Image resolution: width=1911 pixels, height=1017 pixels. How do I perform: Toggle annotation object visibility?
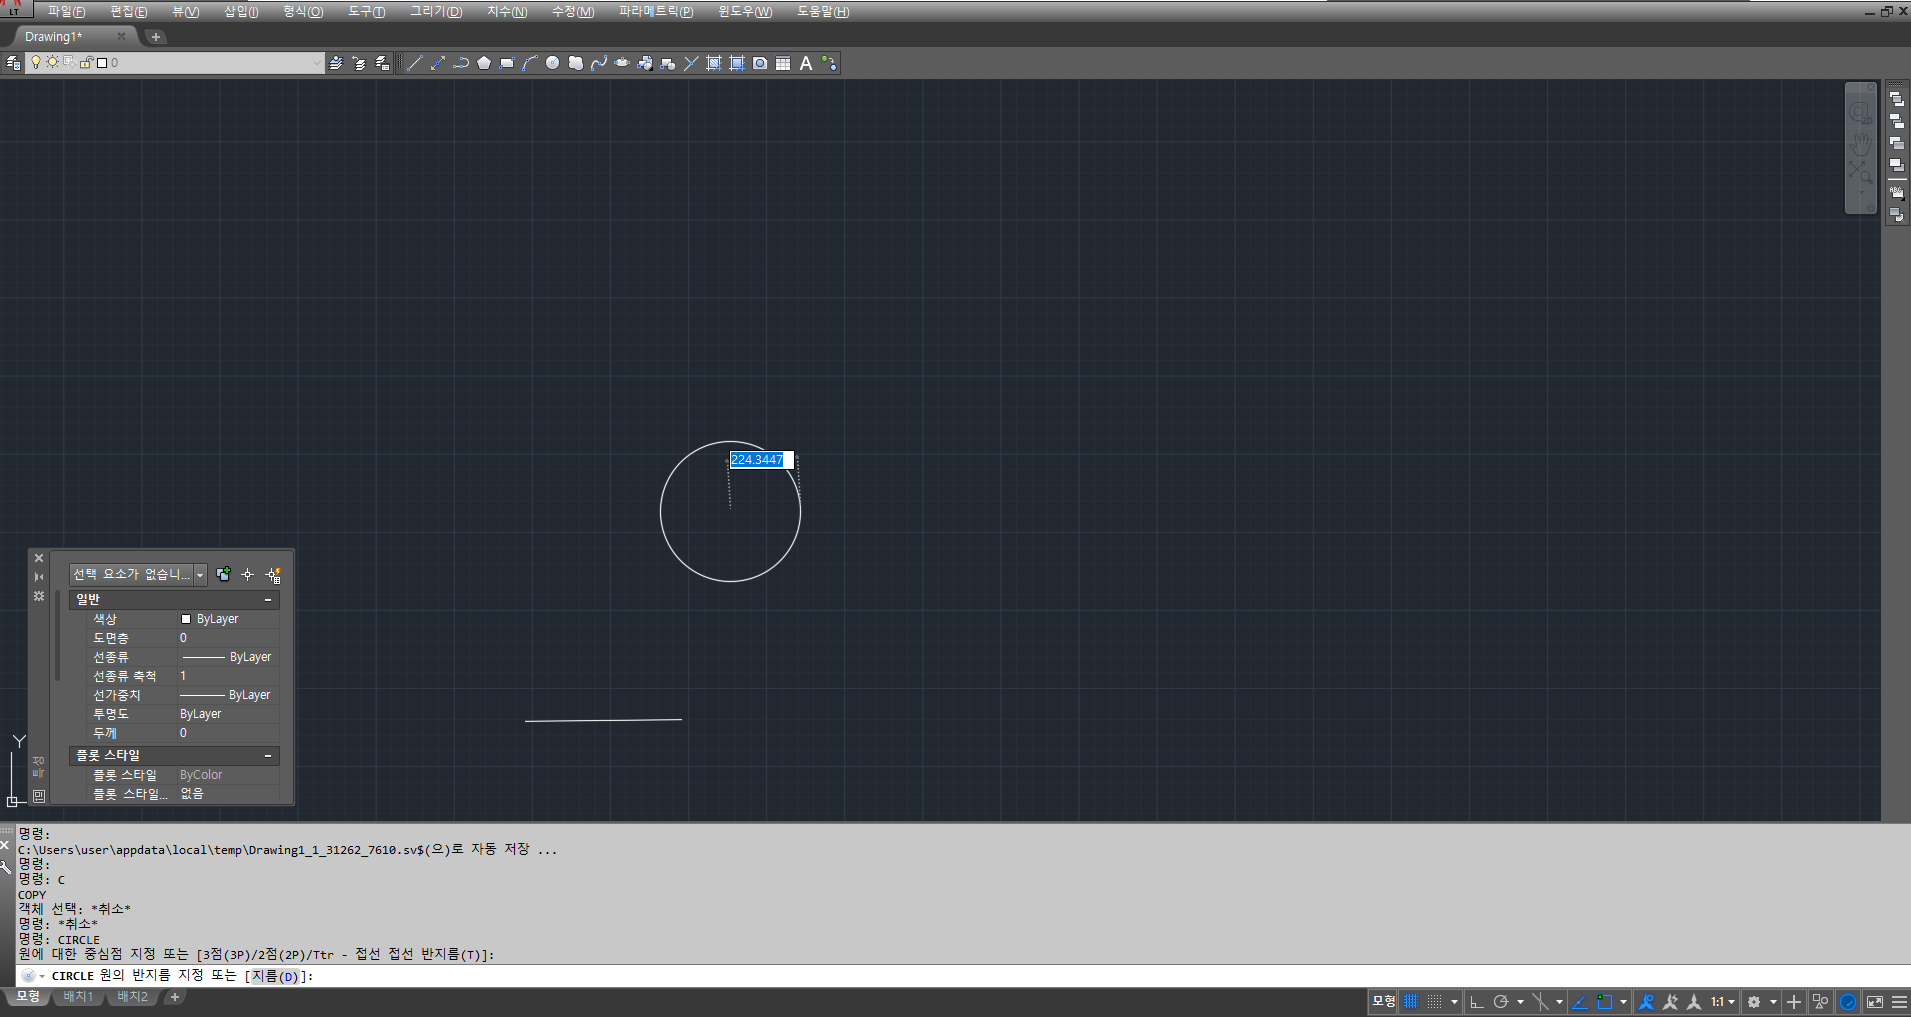1646,1001
